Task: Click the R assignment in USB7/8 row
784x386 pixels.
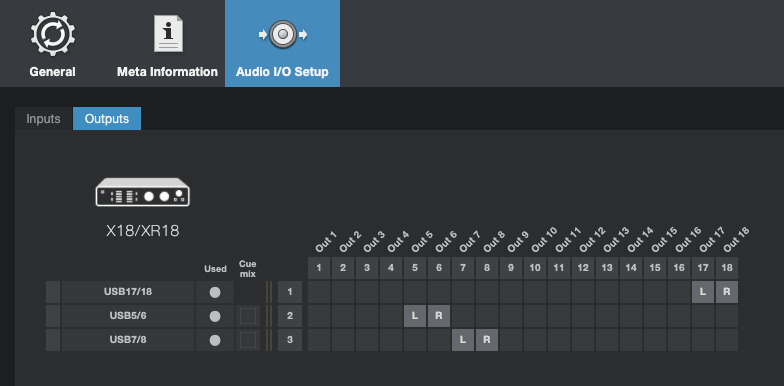Action: tap(487, 340)
